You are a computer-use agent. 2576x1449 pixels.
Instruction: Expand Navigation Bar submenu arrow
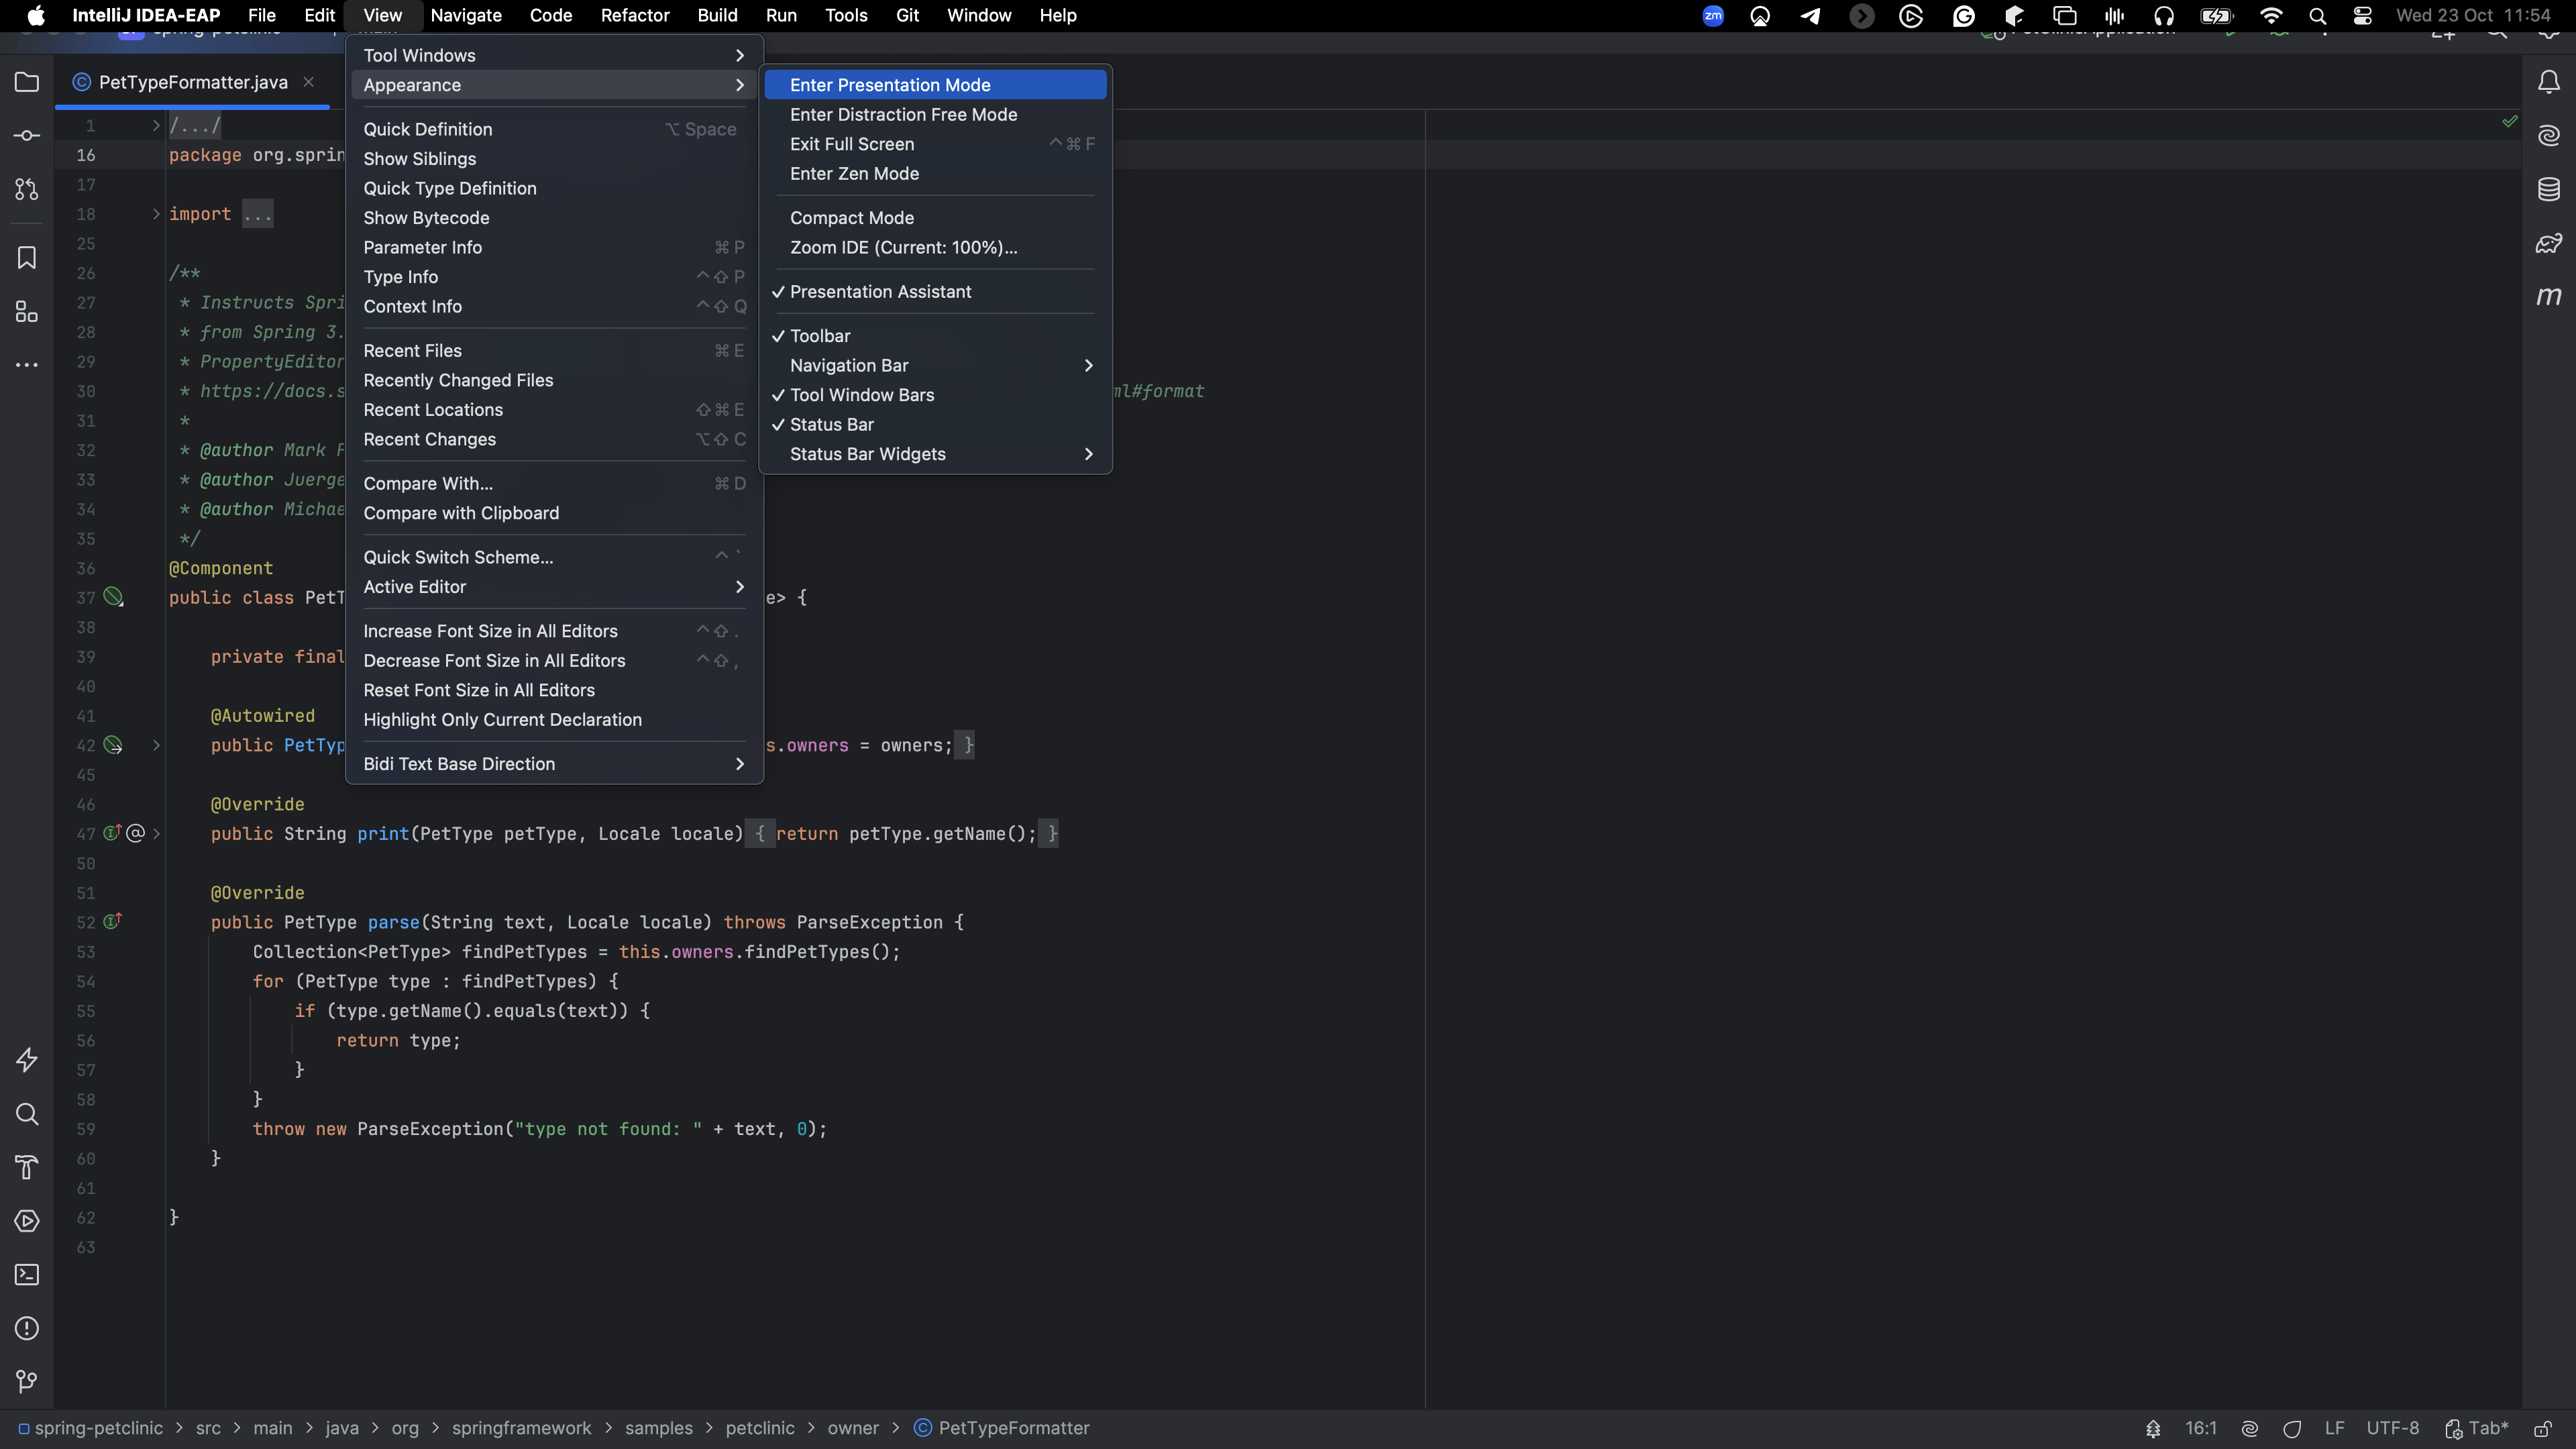1090,364
